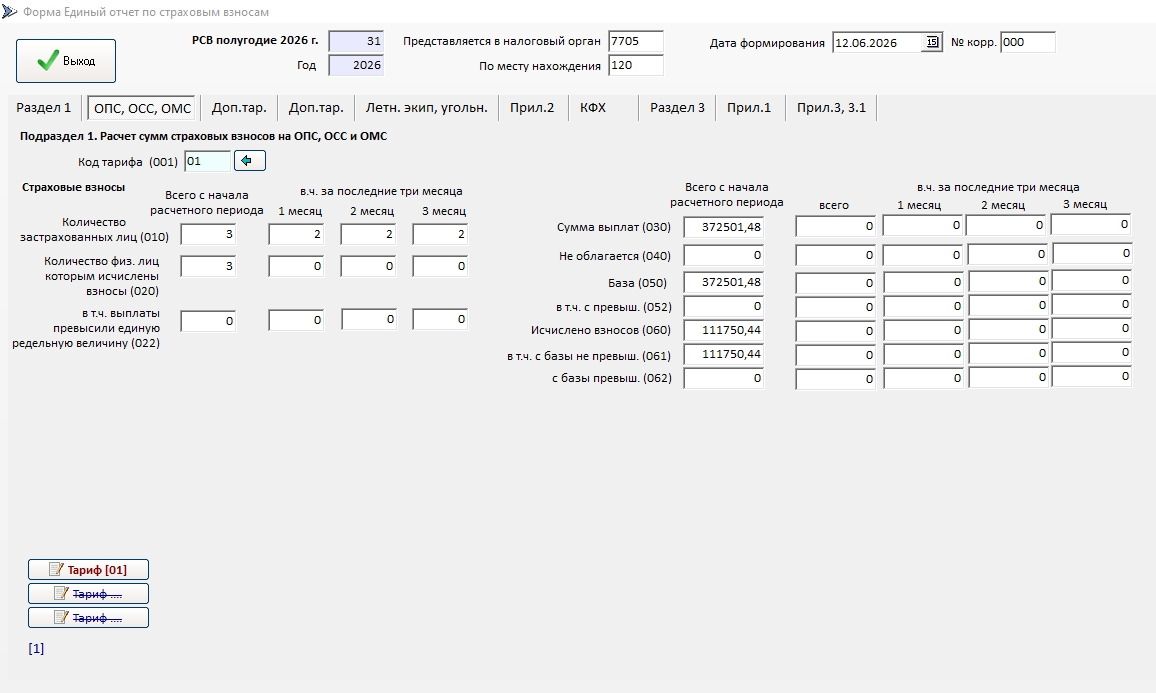This screenshot has width=1156, height=693.
Task: Click the (020) 3 месяц field
Action: 440,266
